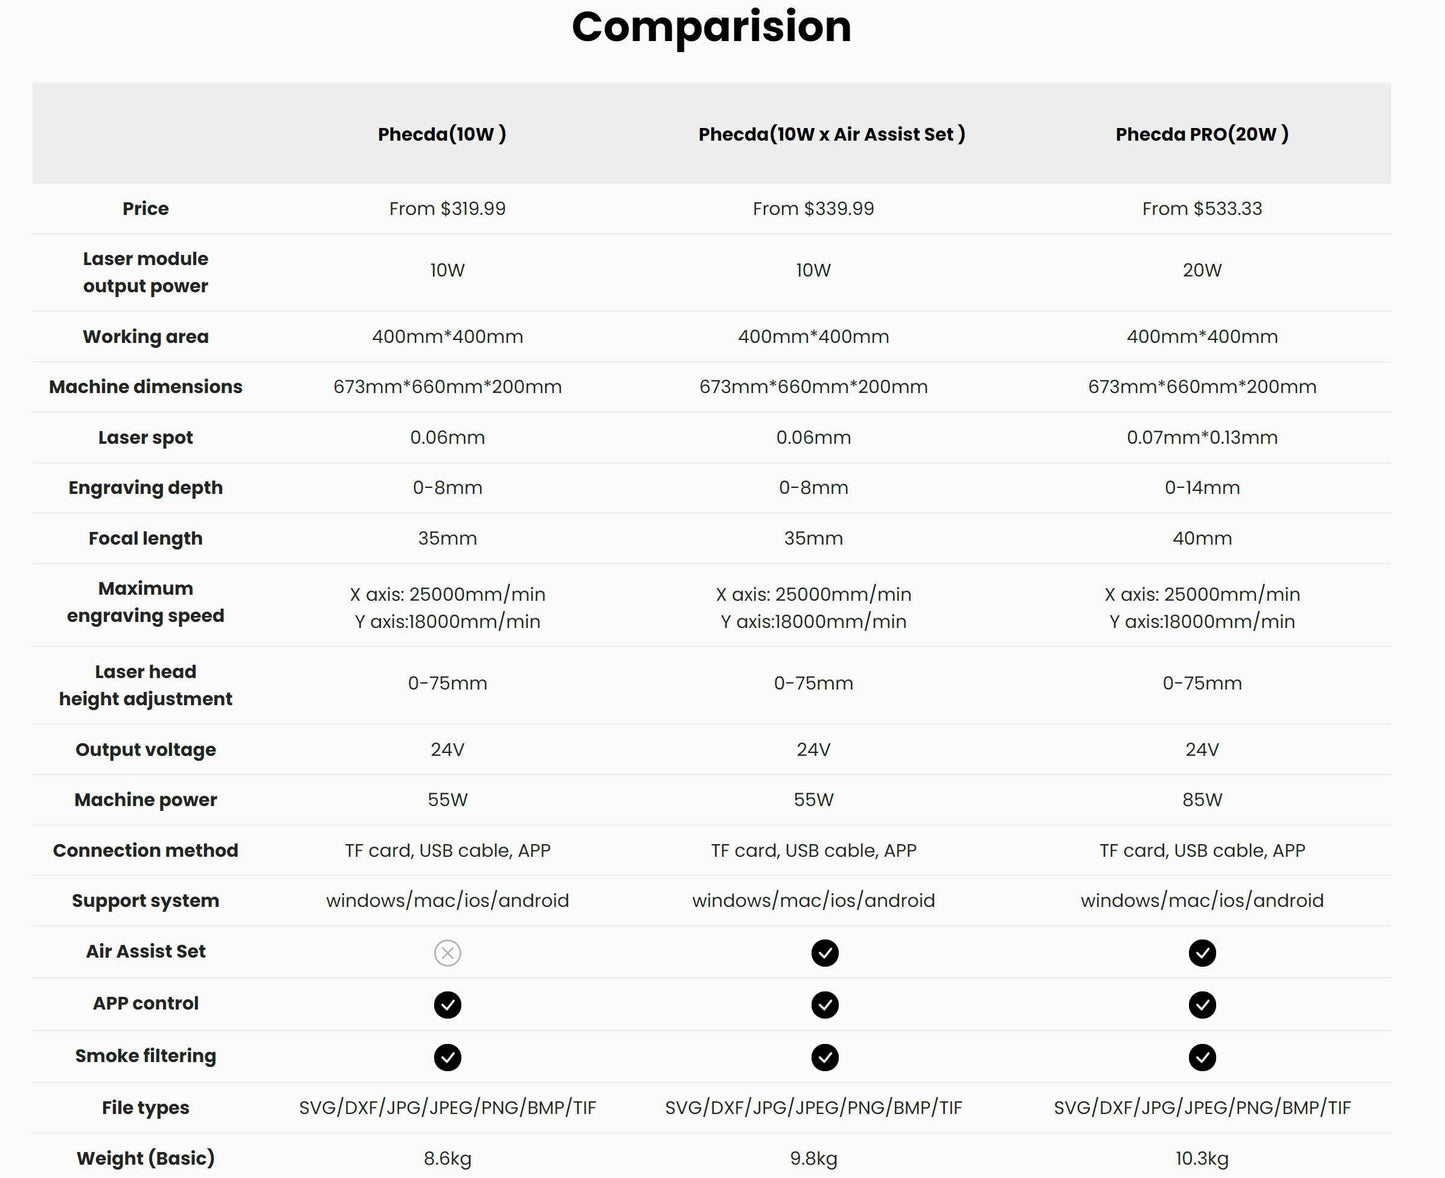Click the 0.07mm*0.13mm laser spot value
Screen dimensions: 1445x1178
click(1202, 437)
